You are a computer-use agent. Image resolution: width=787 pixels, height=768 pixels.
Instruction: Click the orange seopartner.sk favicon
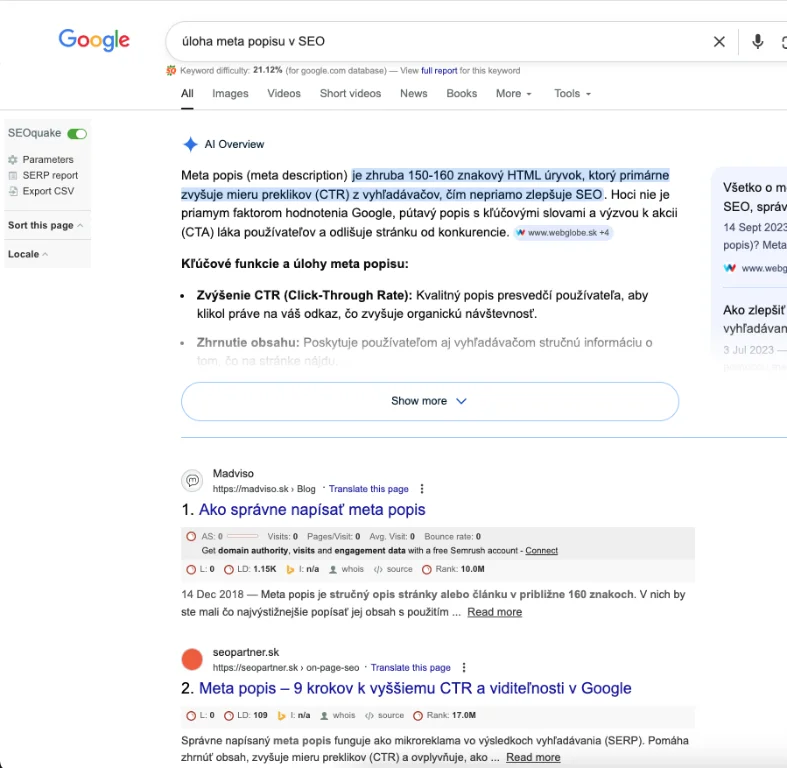click(x=192, y=660)
